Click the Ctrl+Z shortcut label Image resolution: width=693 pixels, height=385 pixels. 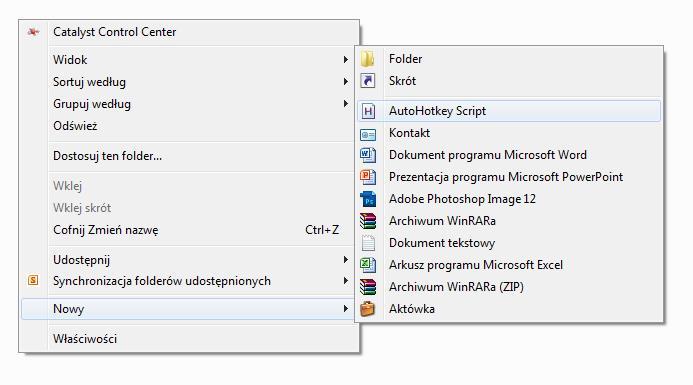tap(322, 230)
